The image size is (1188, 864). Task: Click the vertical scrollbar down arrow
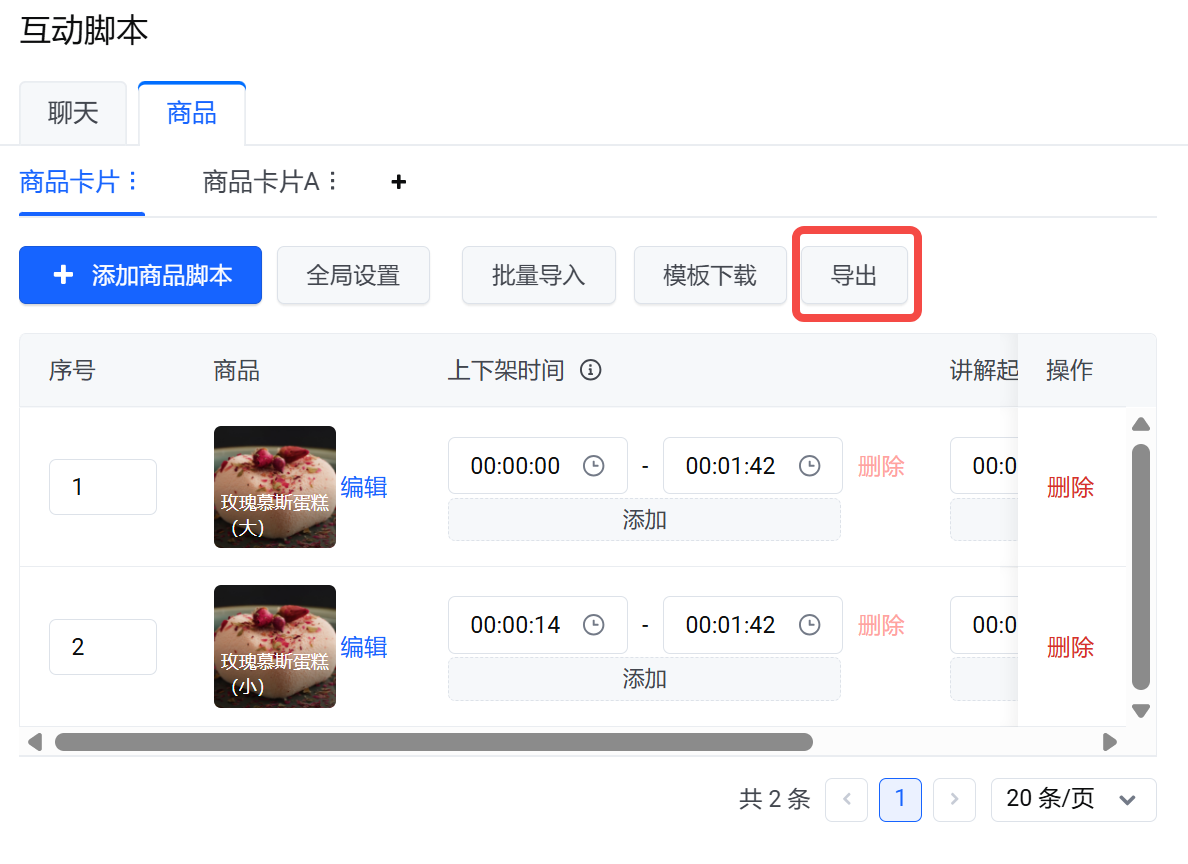[x=1141, y=710]
